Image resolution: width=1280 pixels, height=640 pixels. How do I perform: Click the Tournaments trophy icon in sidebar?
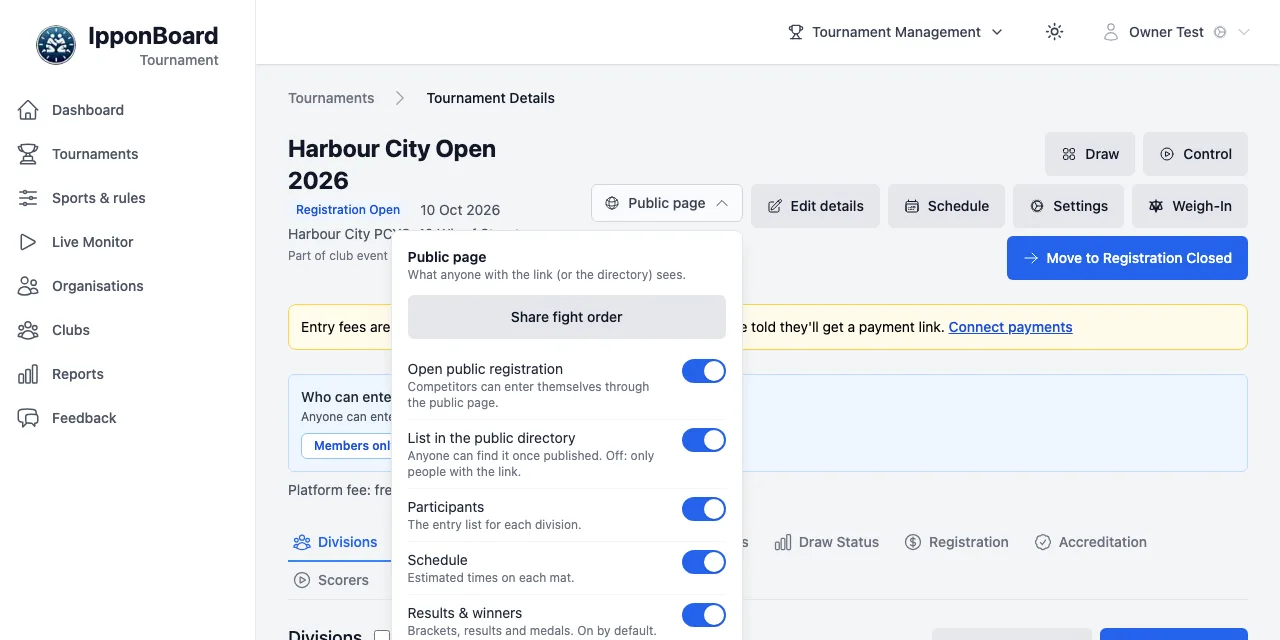tap(28, 154)
